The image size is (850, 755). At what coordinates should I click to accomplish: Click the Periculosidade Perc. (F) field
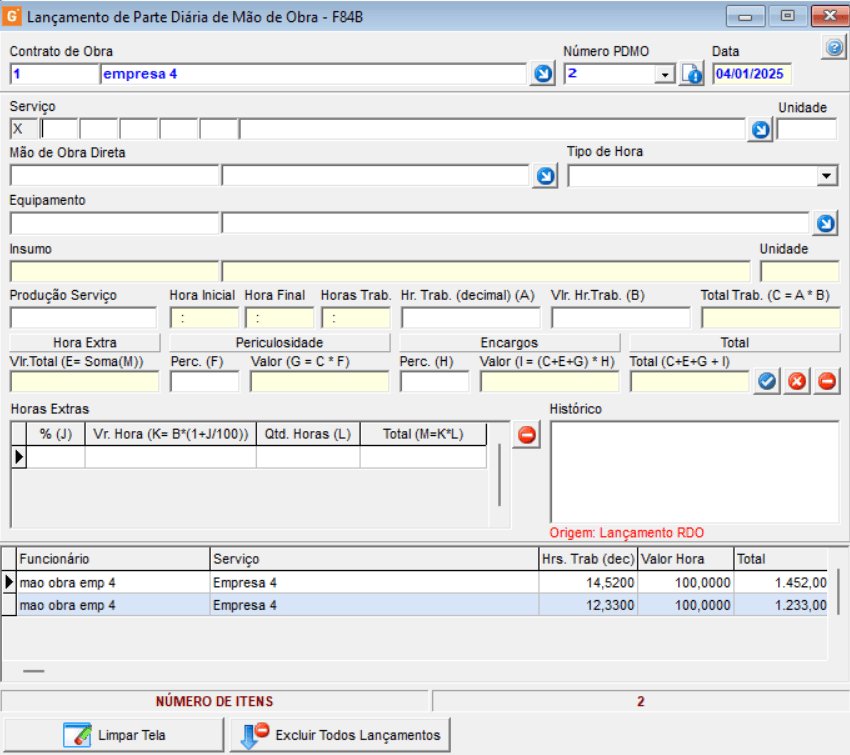[x=204, y=382]
